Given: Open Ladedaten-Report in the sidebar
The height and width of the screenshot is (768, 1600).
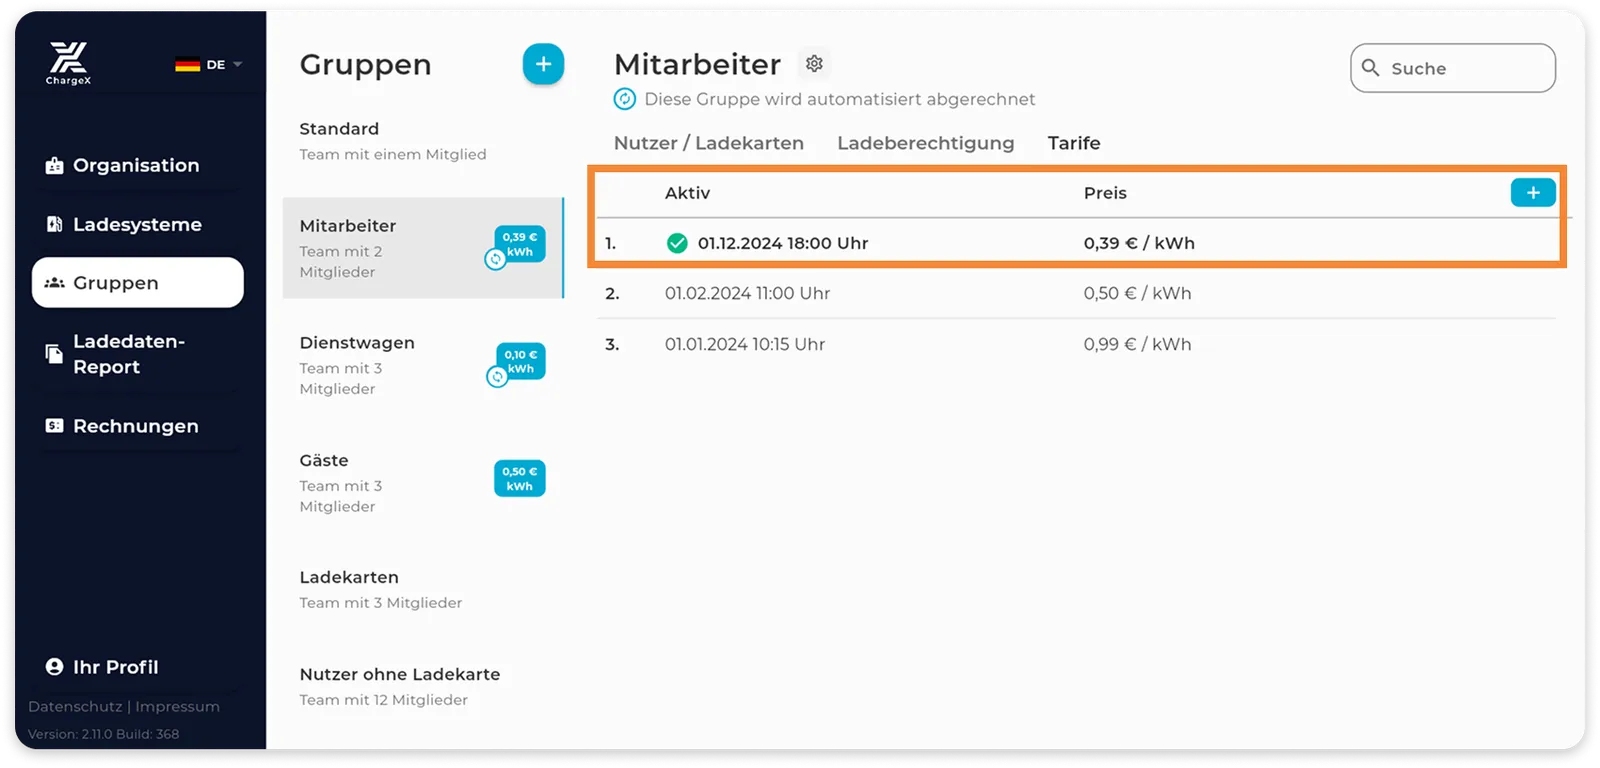Looking at the screenshot, I should tap(137, 354).
